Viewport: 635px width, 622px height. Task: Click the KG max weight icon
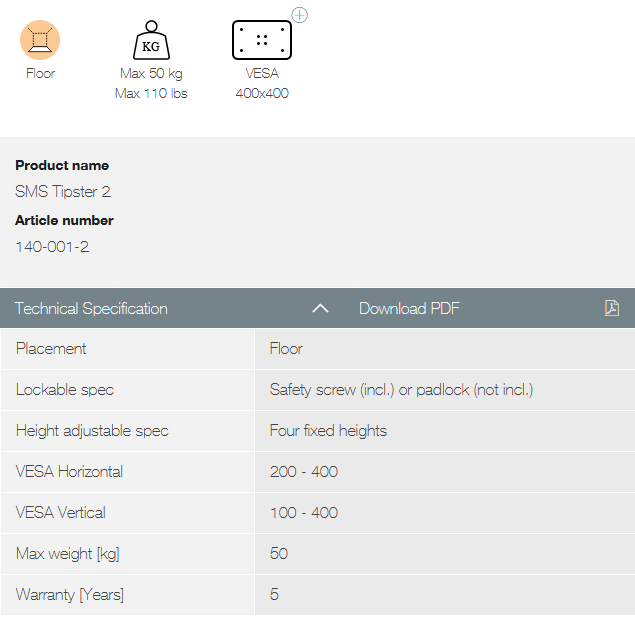click(x=151, y=41)
